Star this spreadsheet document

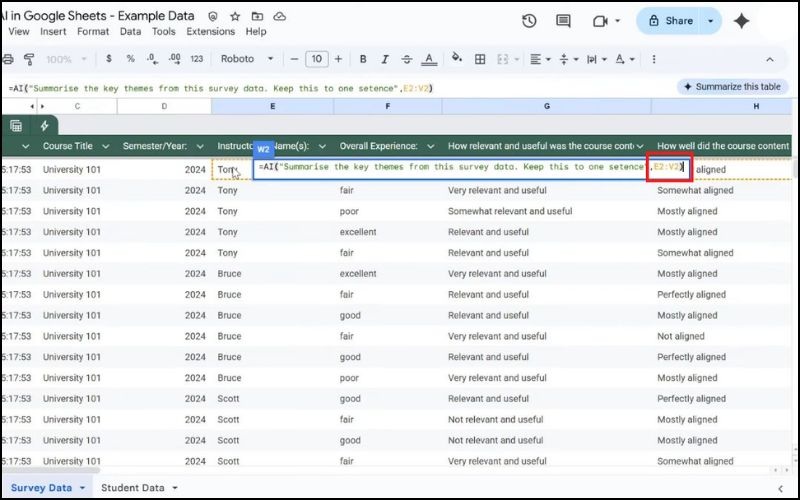click(x=236, y=17)
